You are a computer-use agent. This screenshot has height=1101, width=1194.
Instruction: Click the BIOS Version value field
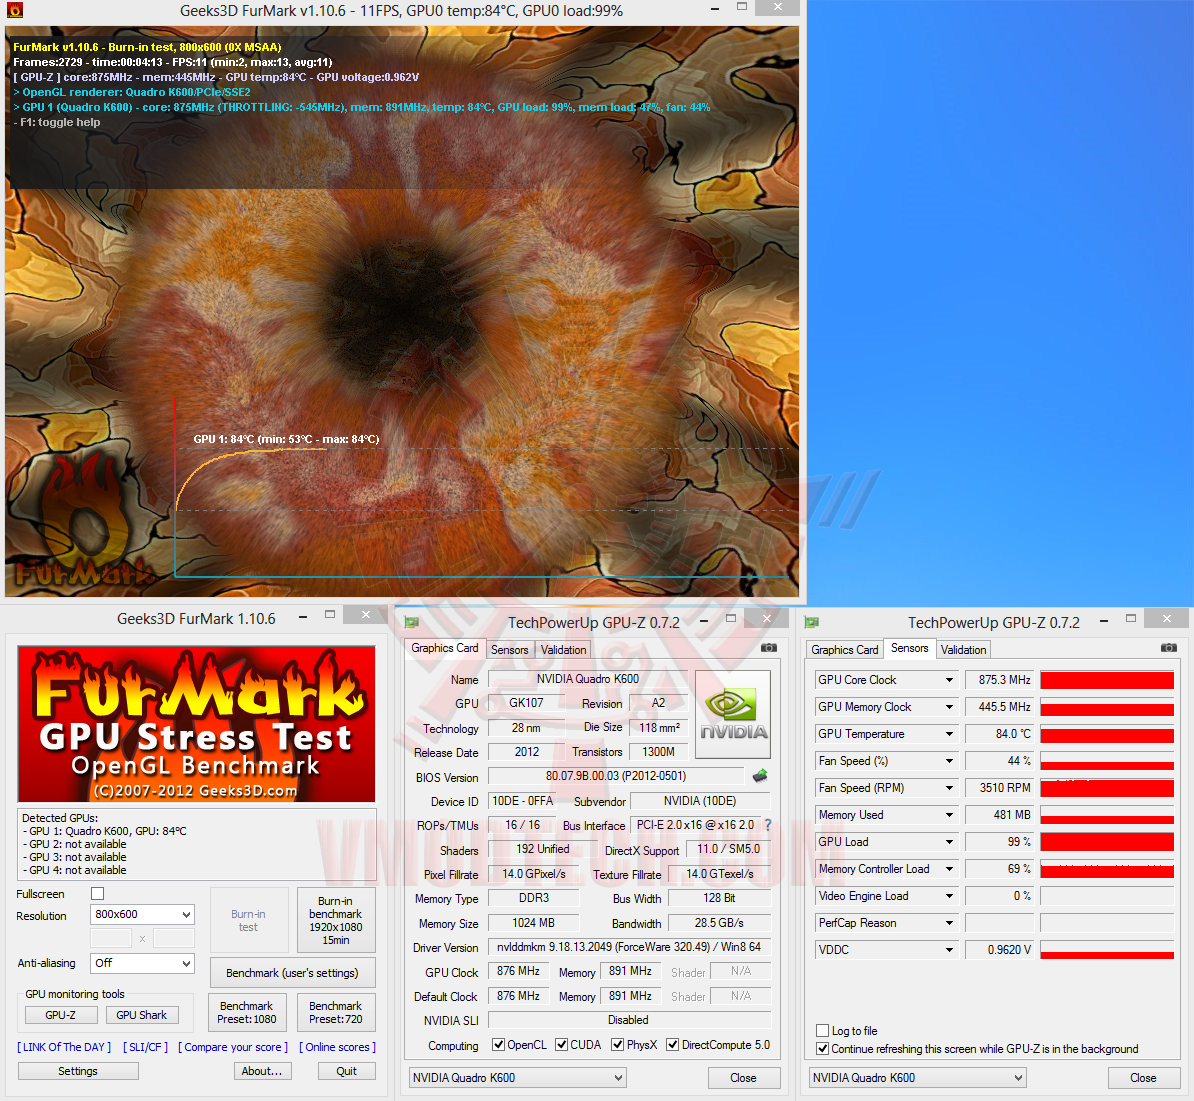coord(616,776)
